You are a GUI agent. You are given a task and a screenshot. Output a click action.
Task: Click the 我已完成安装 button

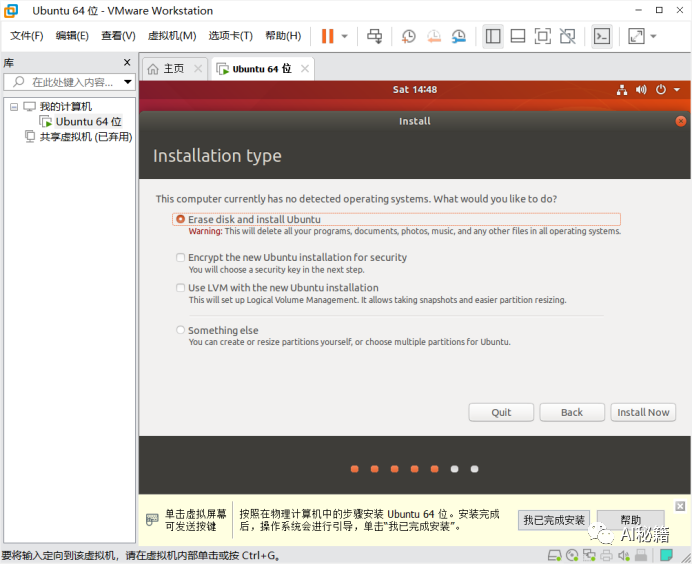coord(554,520)
